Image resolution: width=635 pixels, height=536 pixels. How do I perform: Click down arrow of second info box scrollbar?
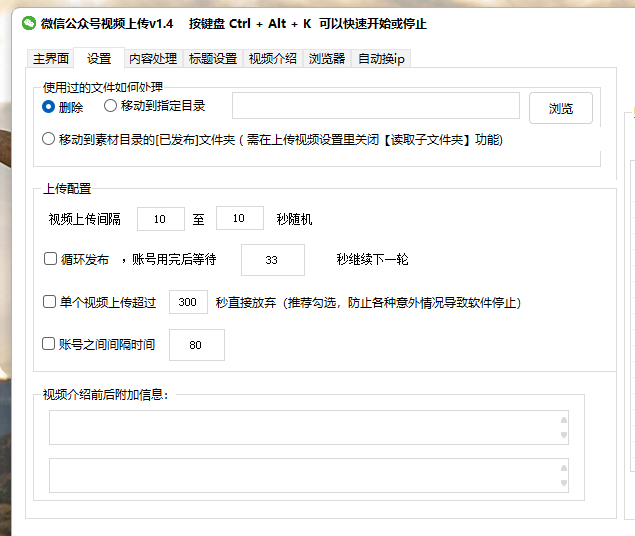pos(564,483)
